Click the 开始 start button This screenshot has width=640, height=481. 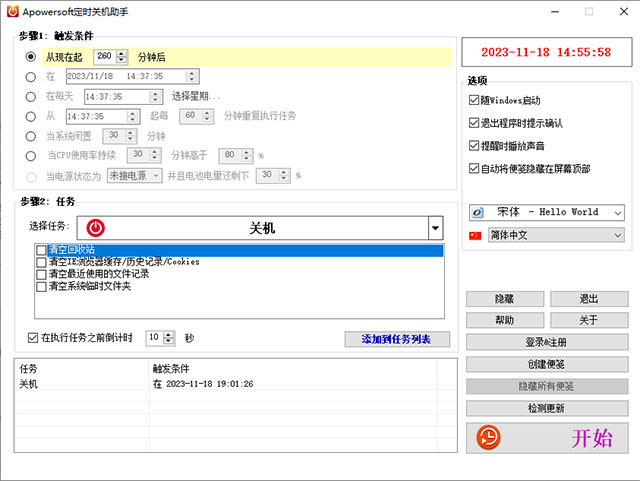[x=547, y=438]
